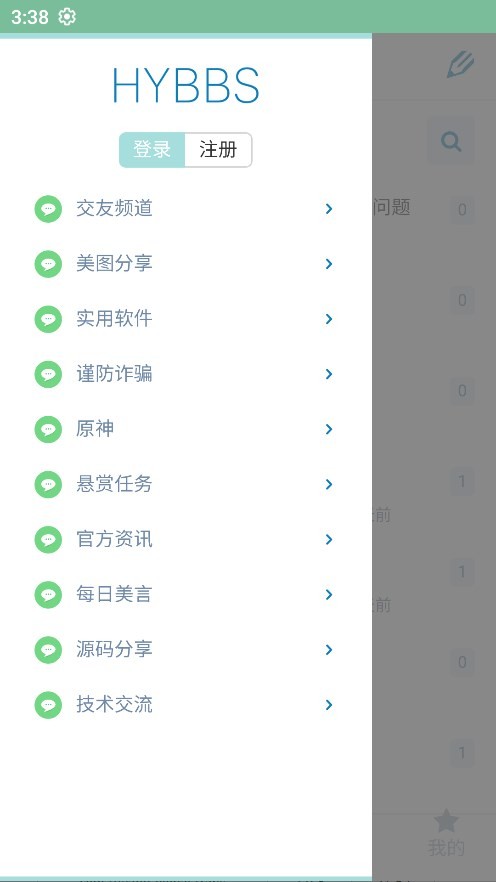Screen dimensions: 496x882
Task: Expand 悬赏任务 via its chevron arrow
Action: pos(329,484)
